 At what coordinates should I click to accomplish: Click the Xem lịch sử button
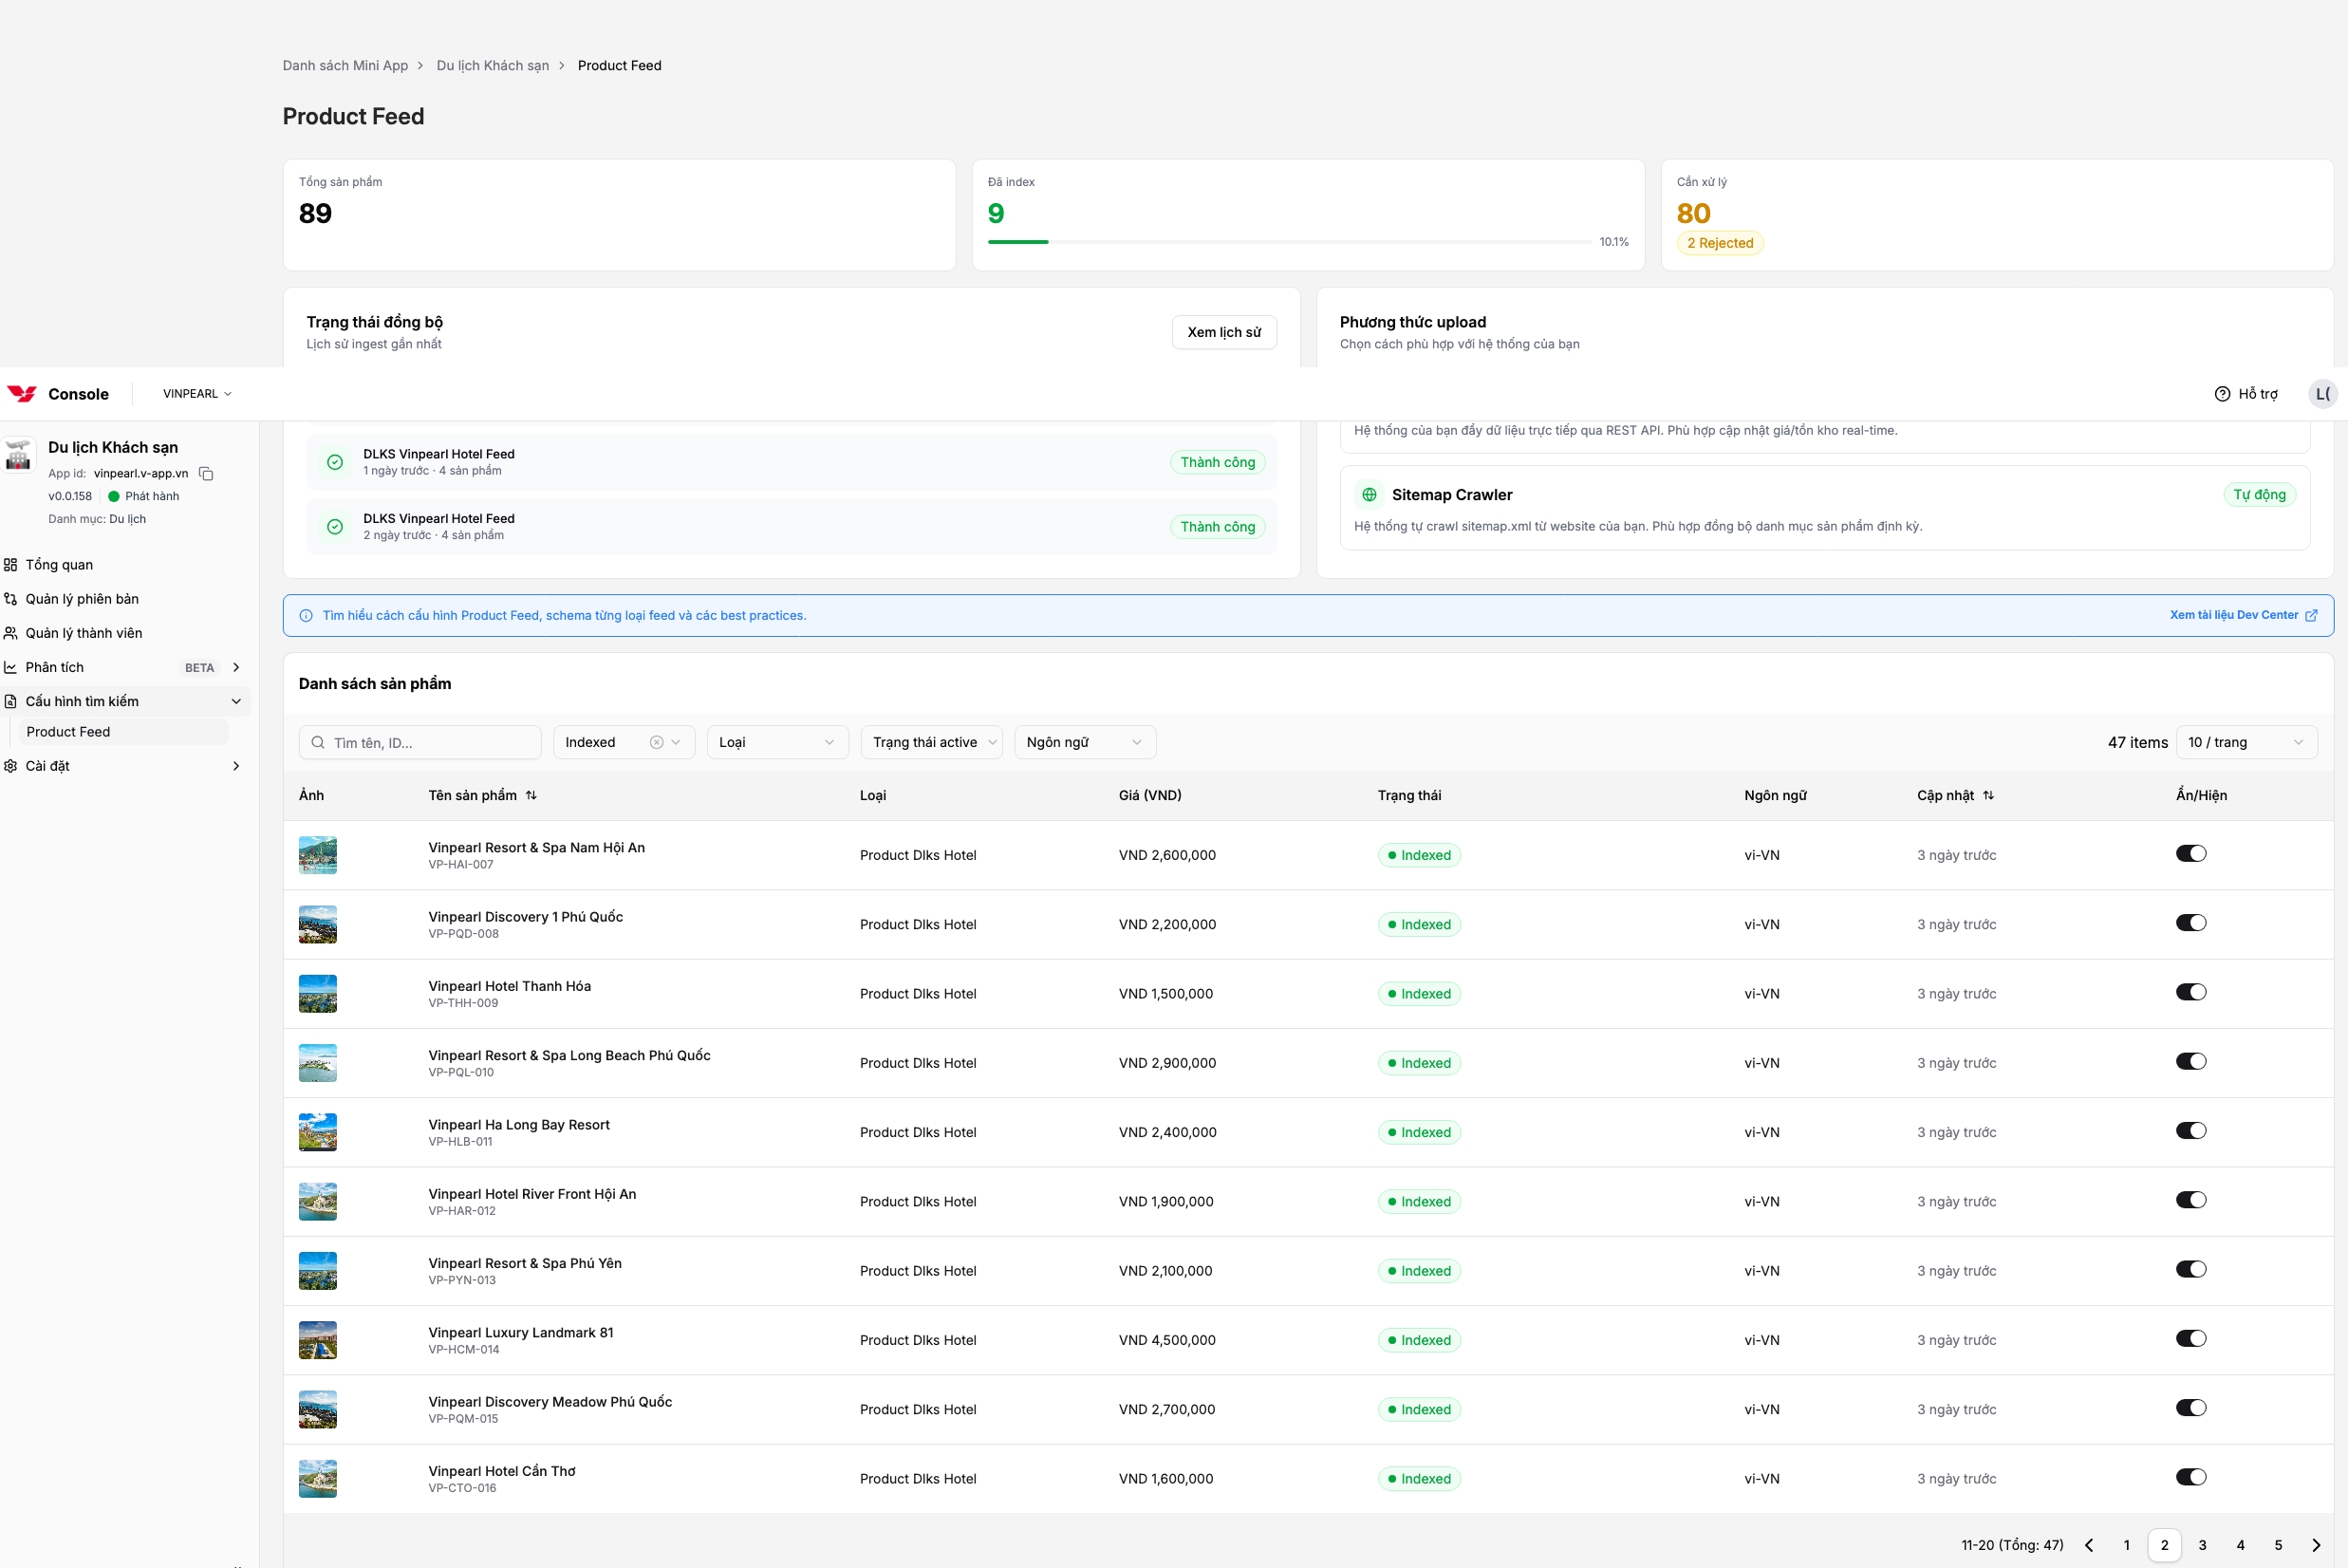pyautogui.click(x=1224, y=332)
